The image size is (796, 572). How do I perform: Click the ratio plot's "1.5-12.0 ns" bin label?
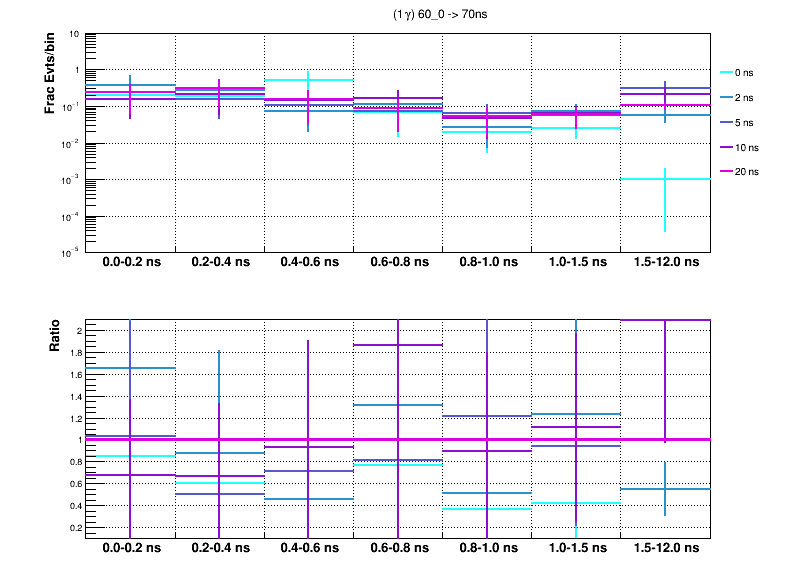click(x=665, y=550)
